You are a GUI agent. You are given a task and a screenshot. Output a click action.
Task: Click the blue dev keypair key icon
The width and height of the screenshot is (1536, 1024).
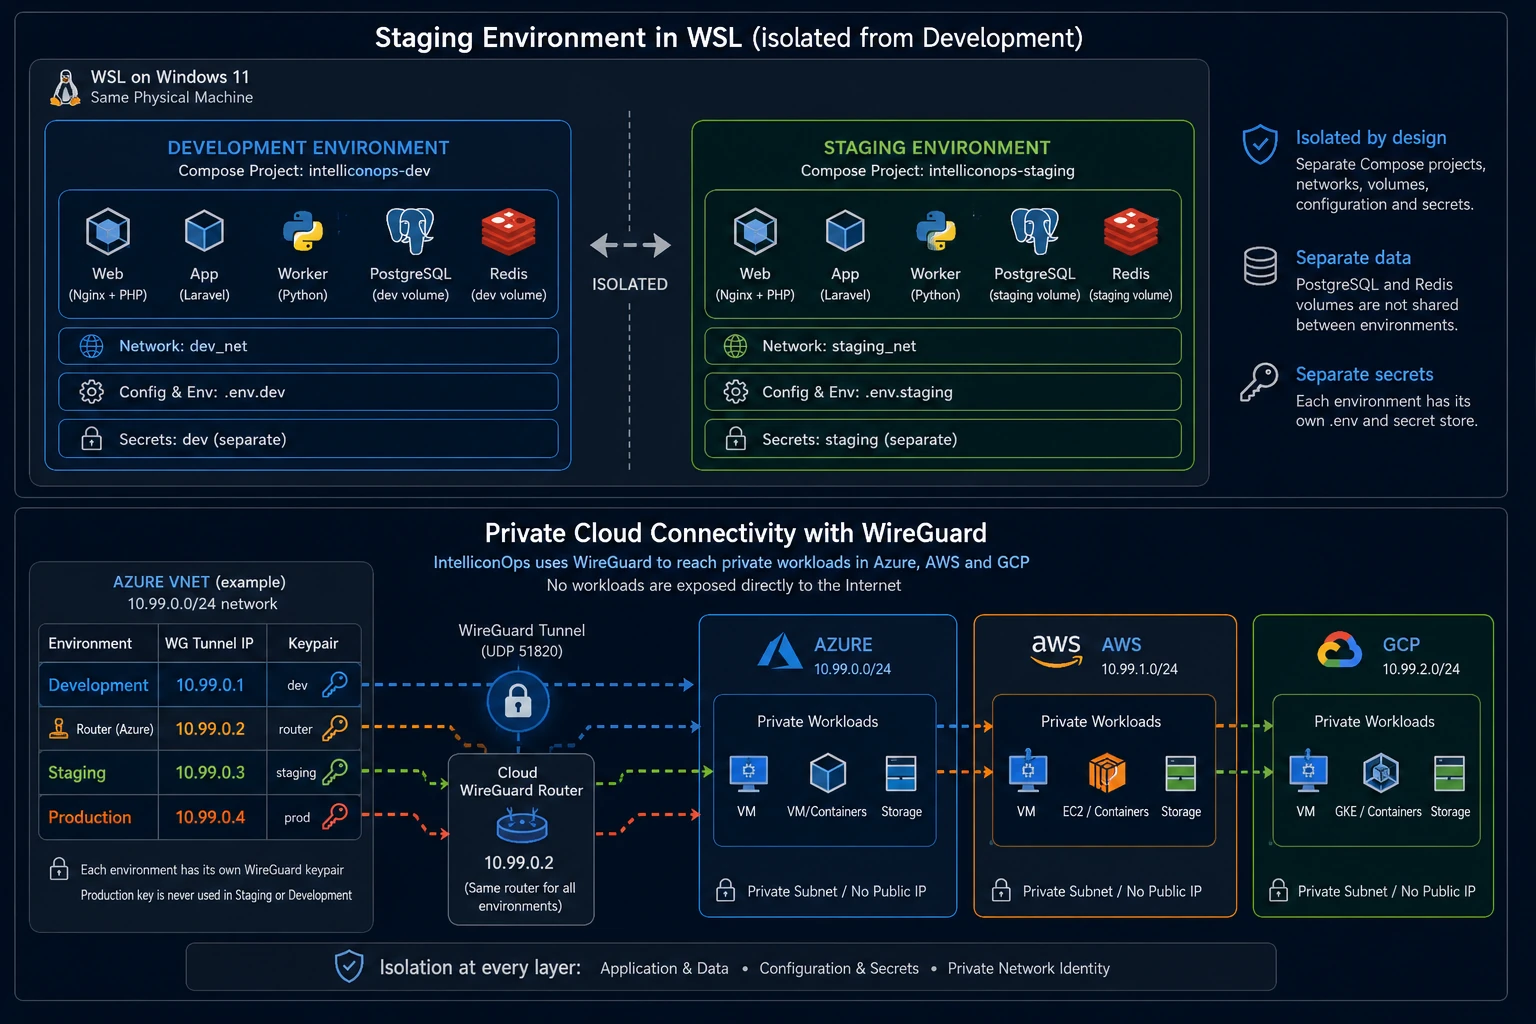click(x=334, y=685)
